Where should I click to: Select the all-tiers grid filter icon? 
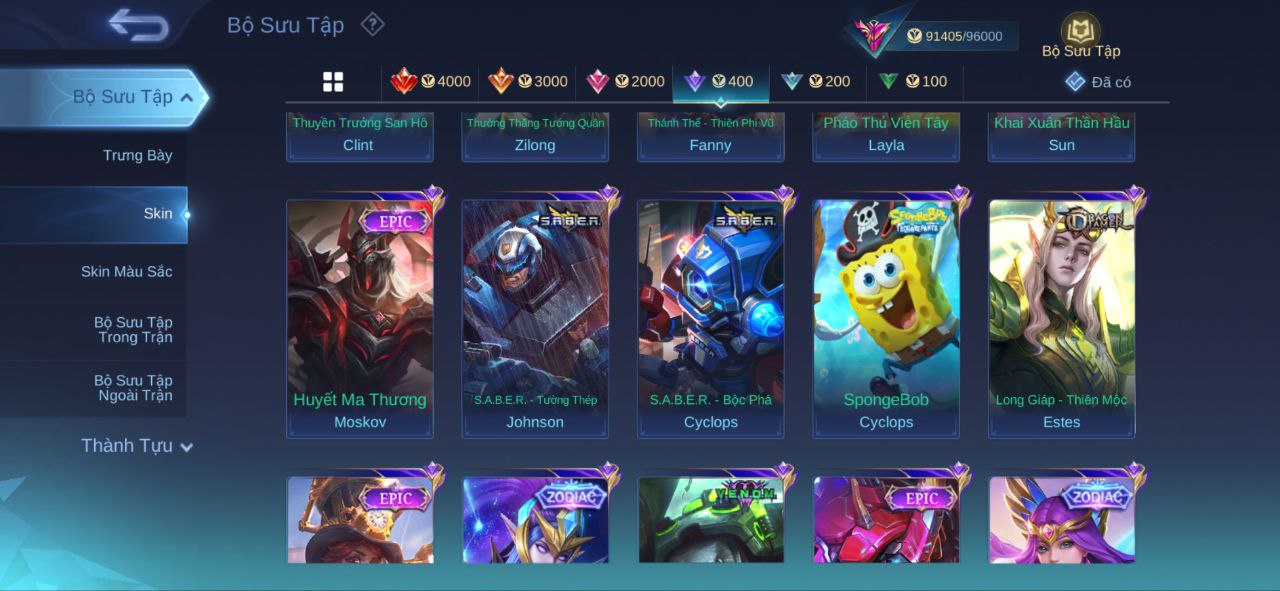(333, 82)
